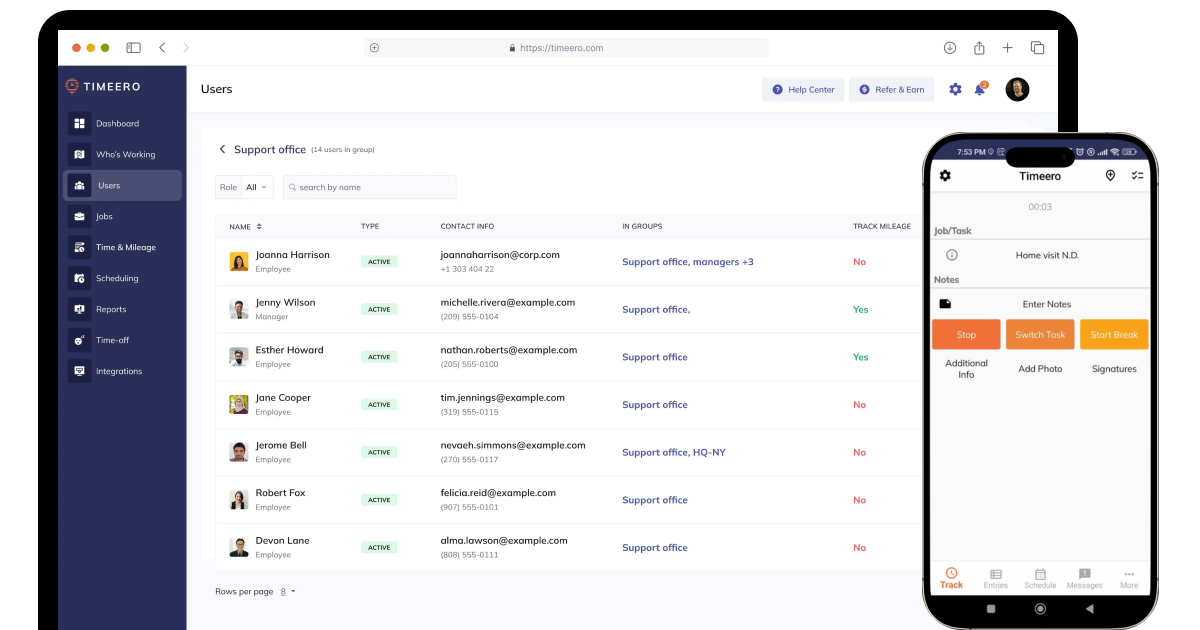Image resolution: width=1200 pixels, height=630 pixels.
Task: Switch to the Track tab
Action: (x=952, y=579)
